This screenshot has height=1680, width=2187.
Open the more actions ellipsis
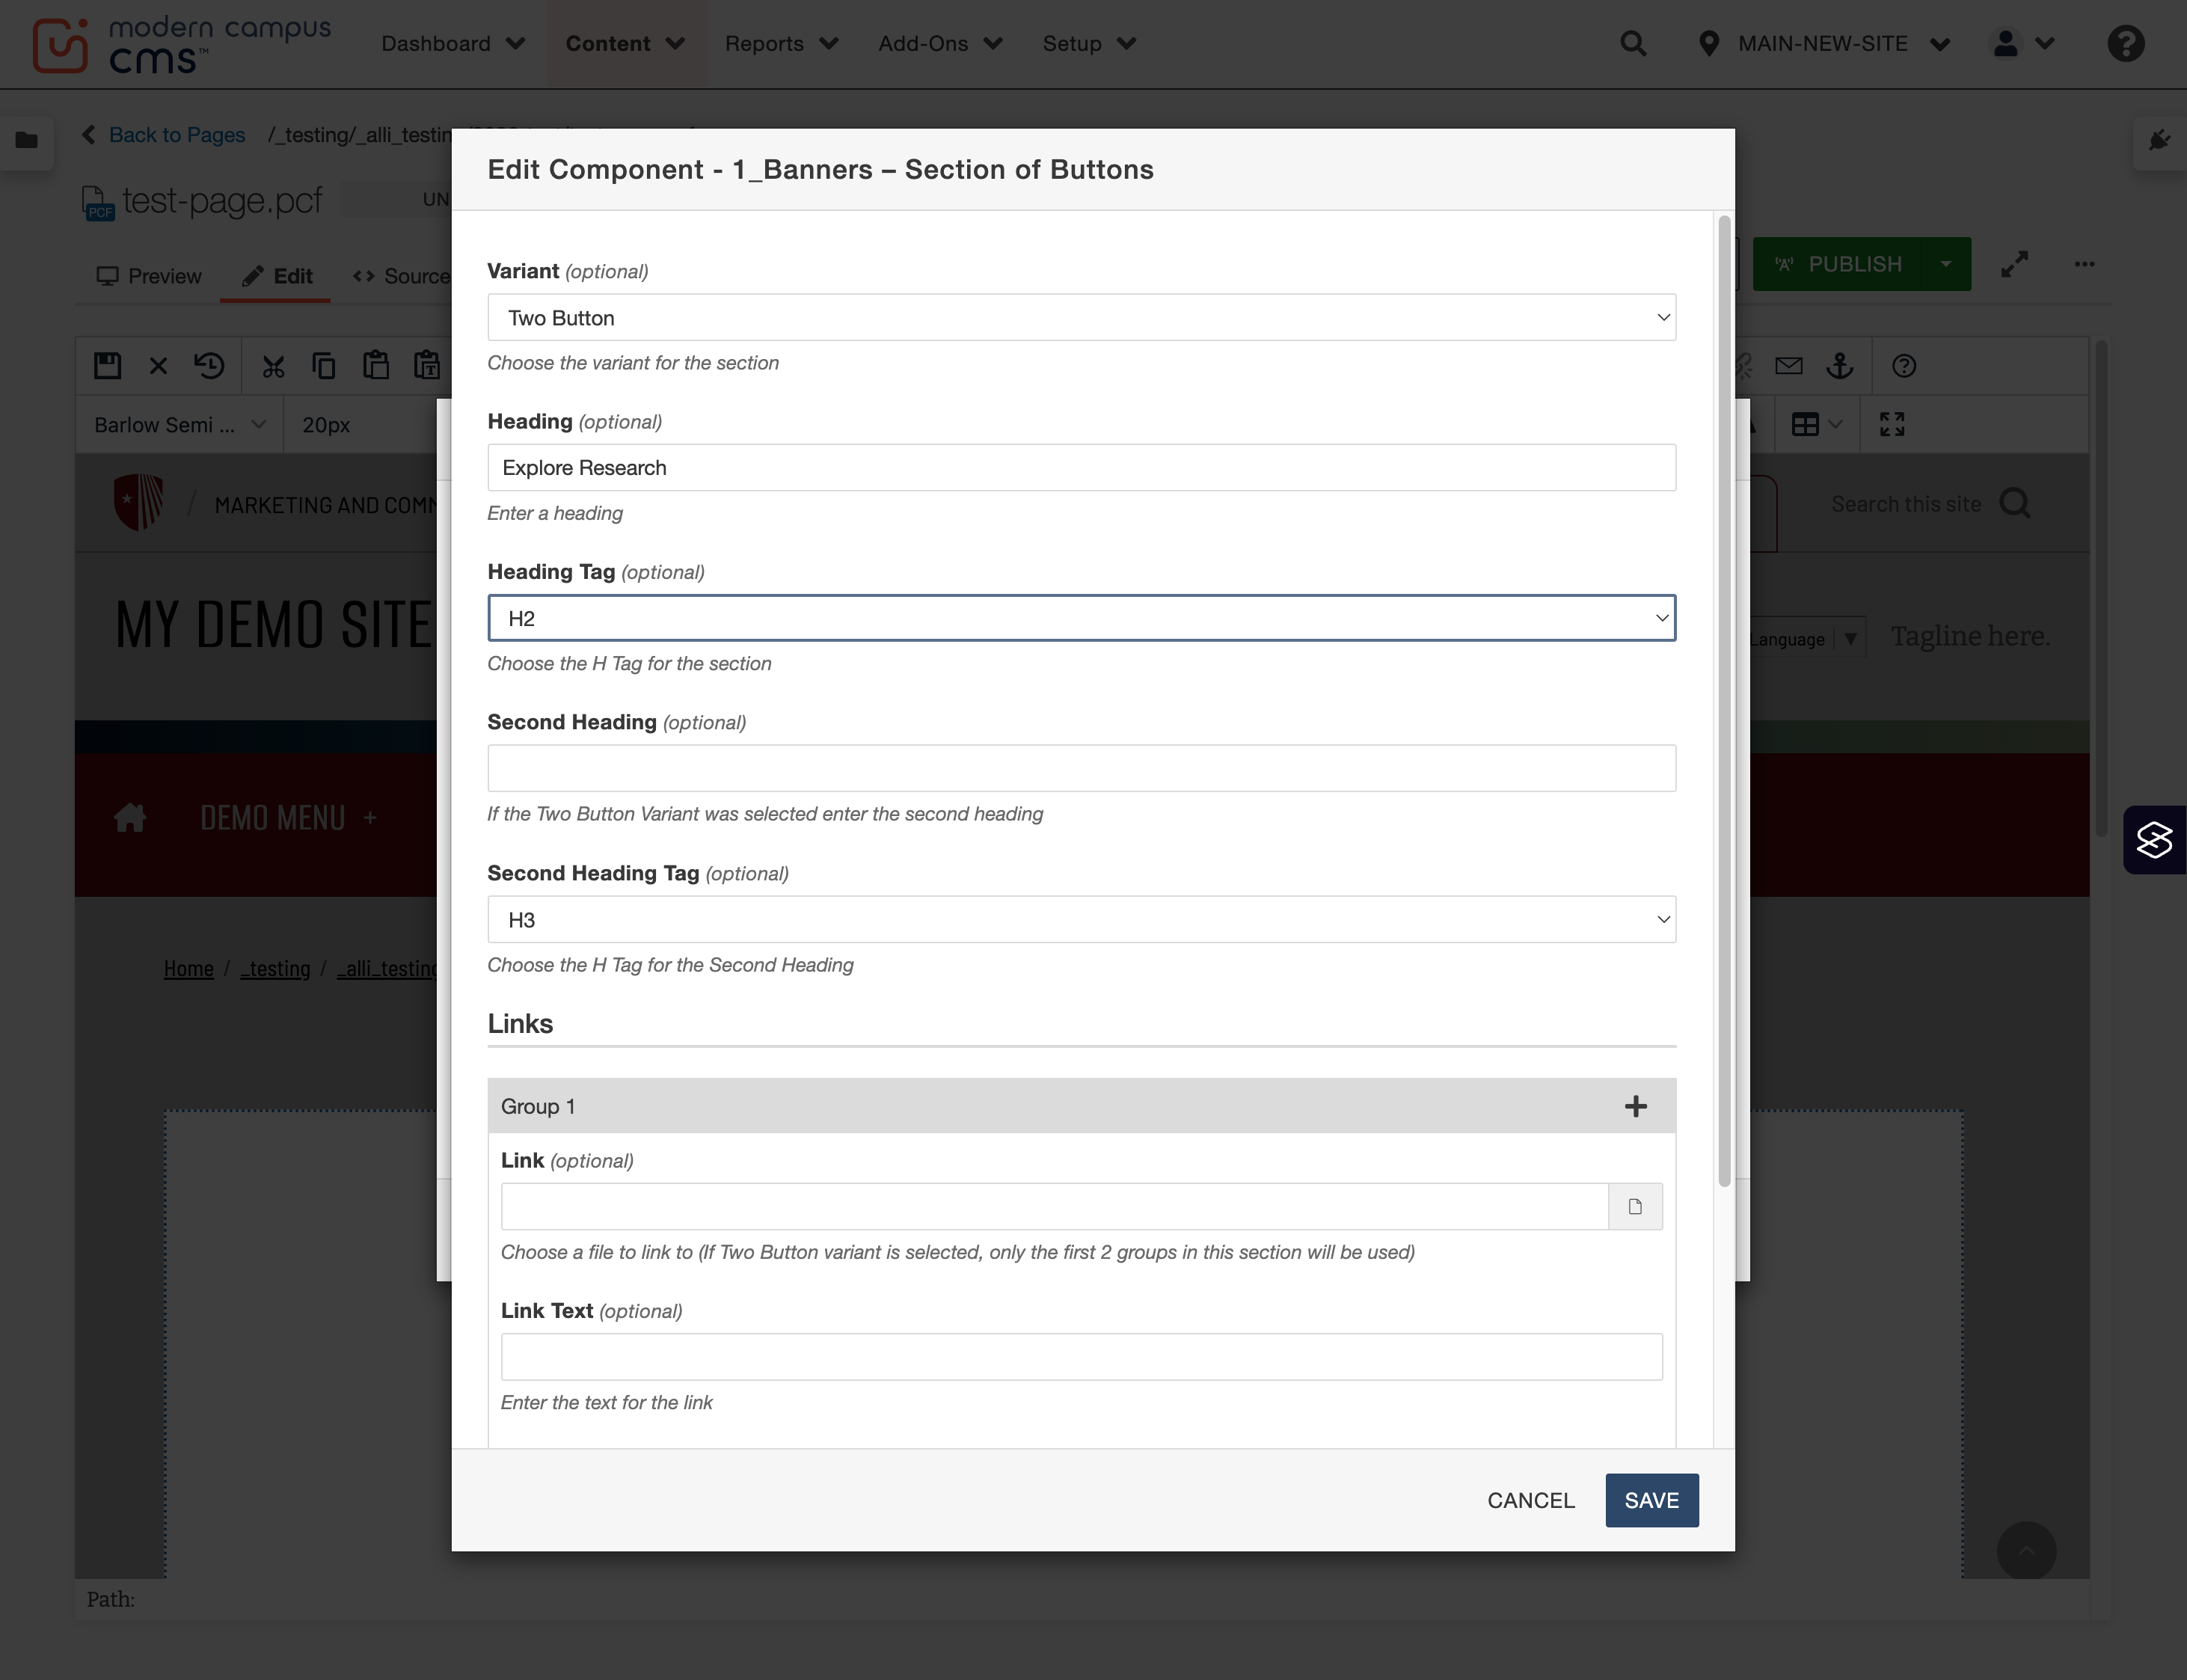(x=2084, y=264)
